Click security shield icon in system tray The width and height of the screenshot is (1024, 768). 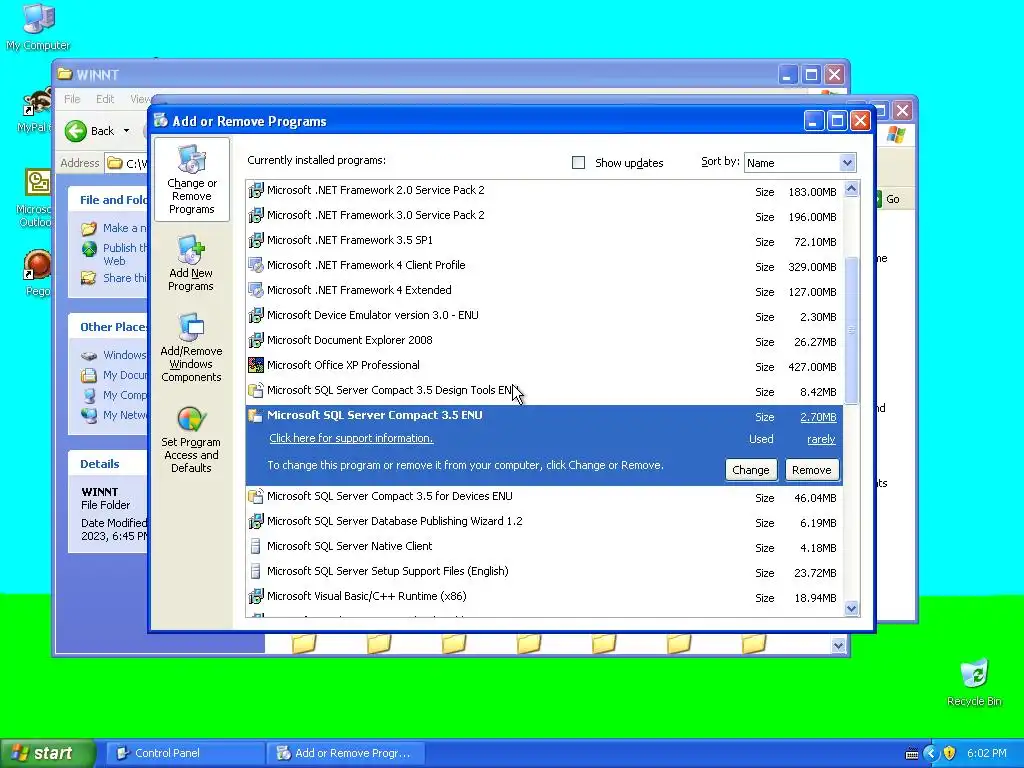[950, 753]
